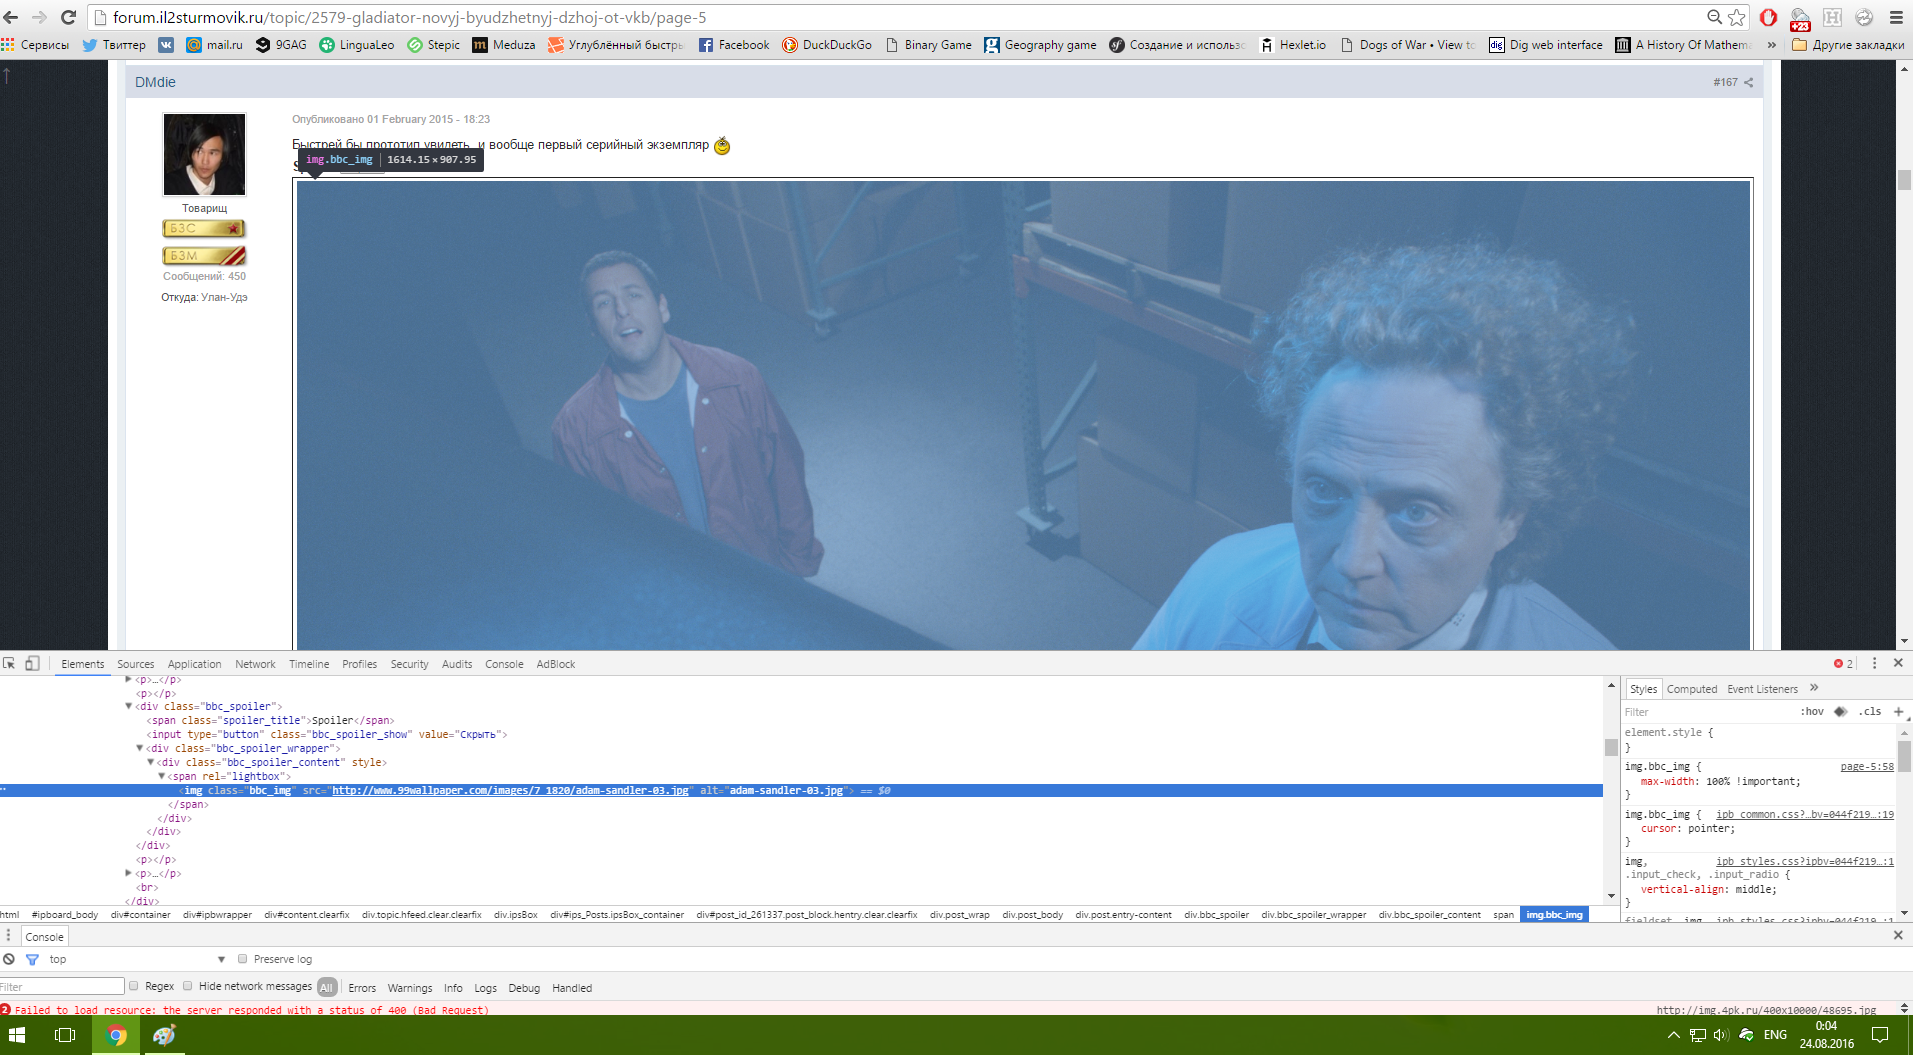The image size is (1913, 1055).
Task: Open the VK bookmark icon
Action: point(166,45)
